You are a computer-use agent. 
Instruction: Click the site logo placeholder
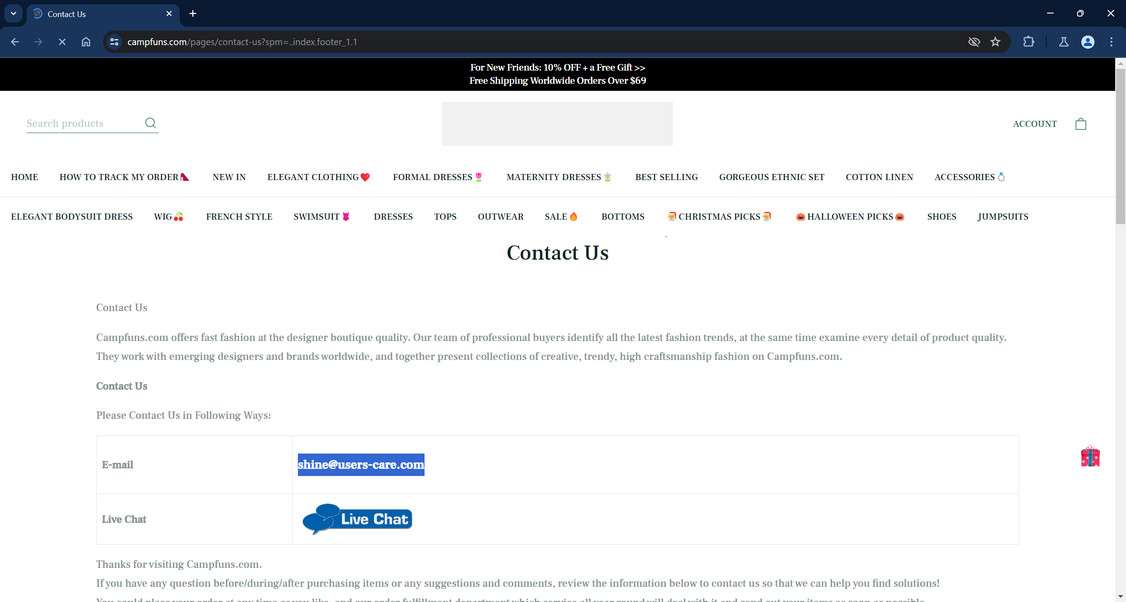coord(557,124)
